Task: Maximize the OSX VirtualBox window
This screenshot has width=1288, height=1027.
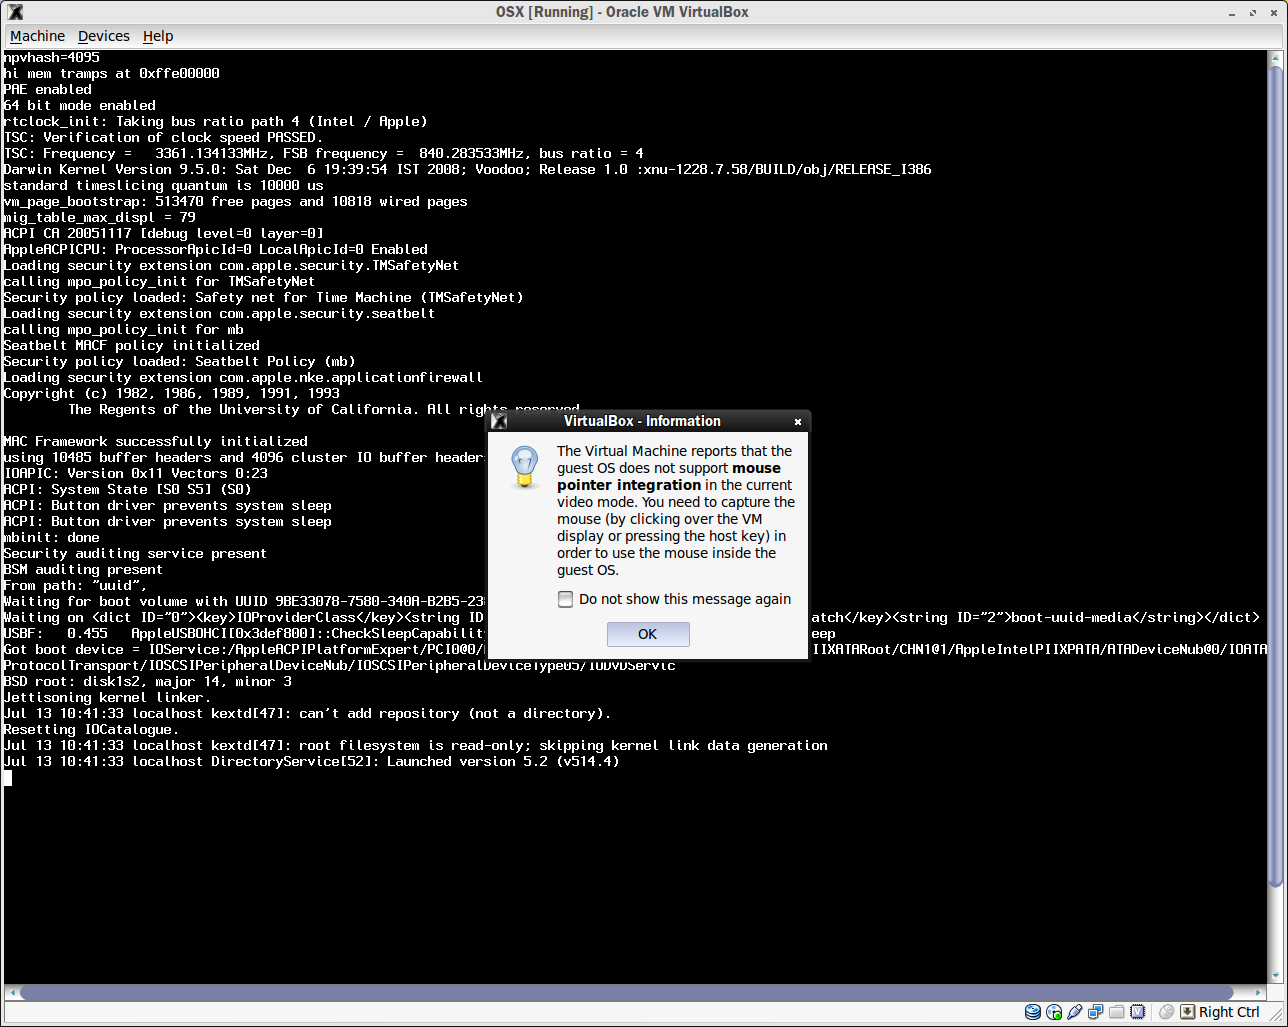Action: pyautogui.click(x=1254, y=12)
